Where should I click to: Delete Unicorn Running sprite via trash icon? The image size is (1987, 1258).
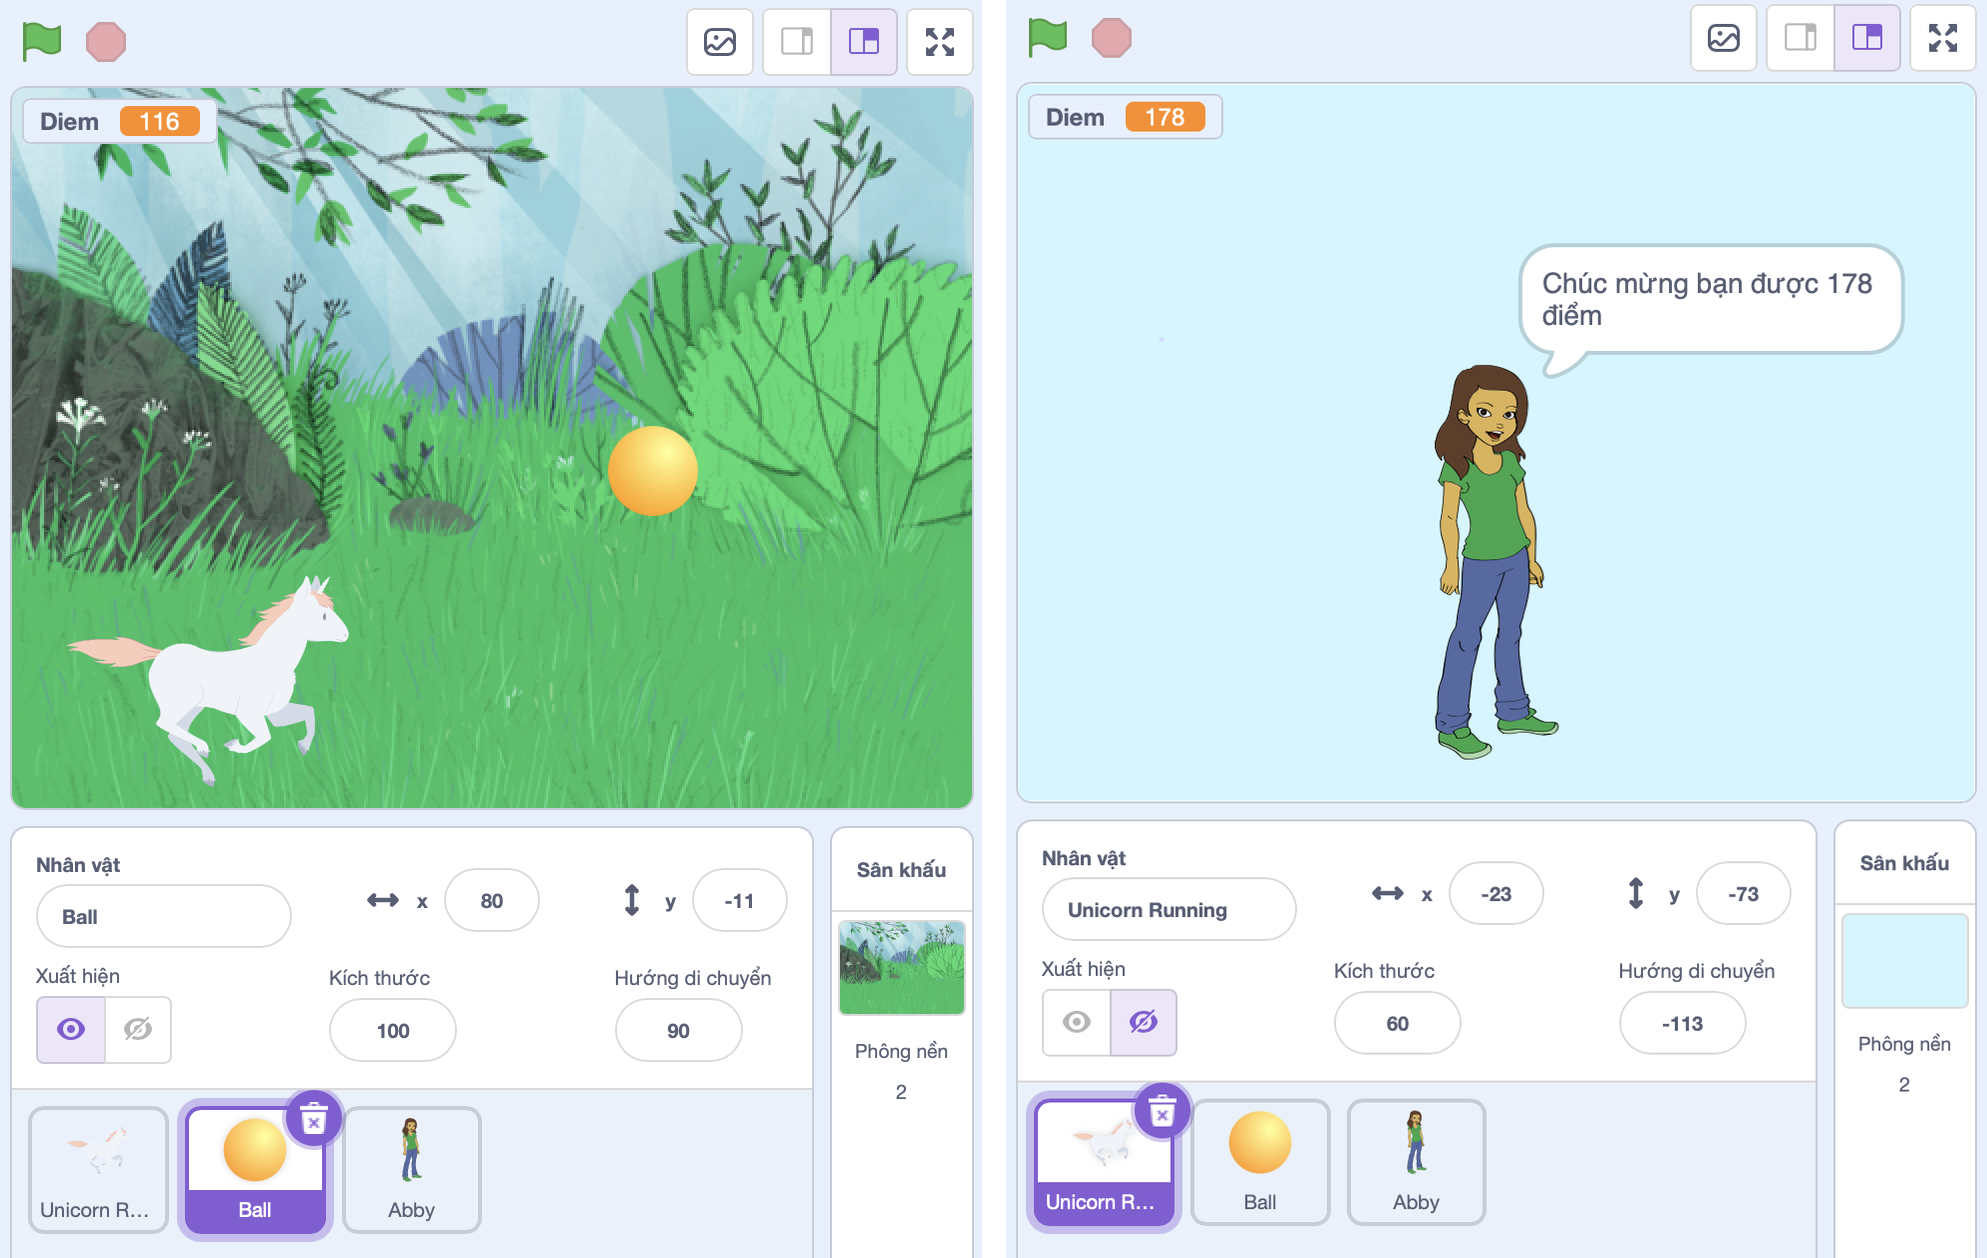click(1162, 1111)
